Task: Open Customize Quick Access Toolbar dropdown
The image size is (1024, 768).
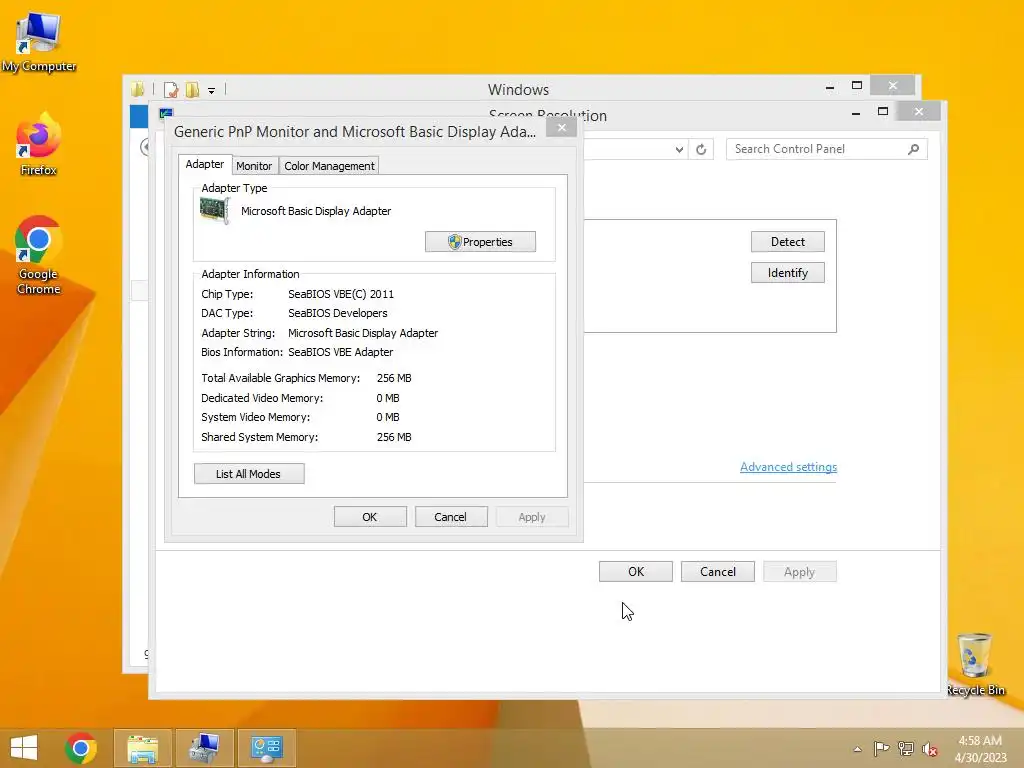Action: click(212, 90)
